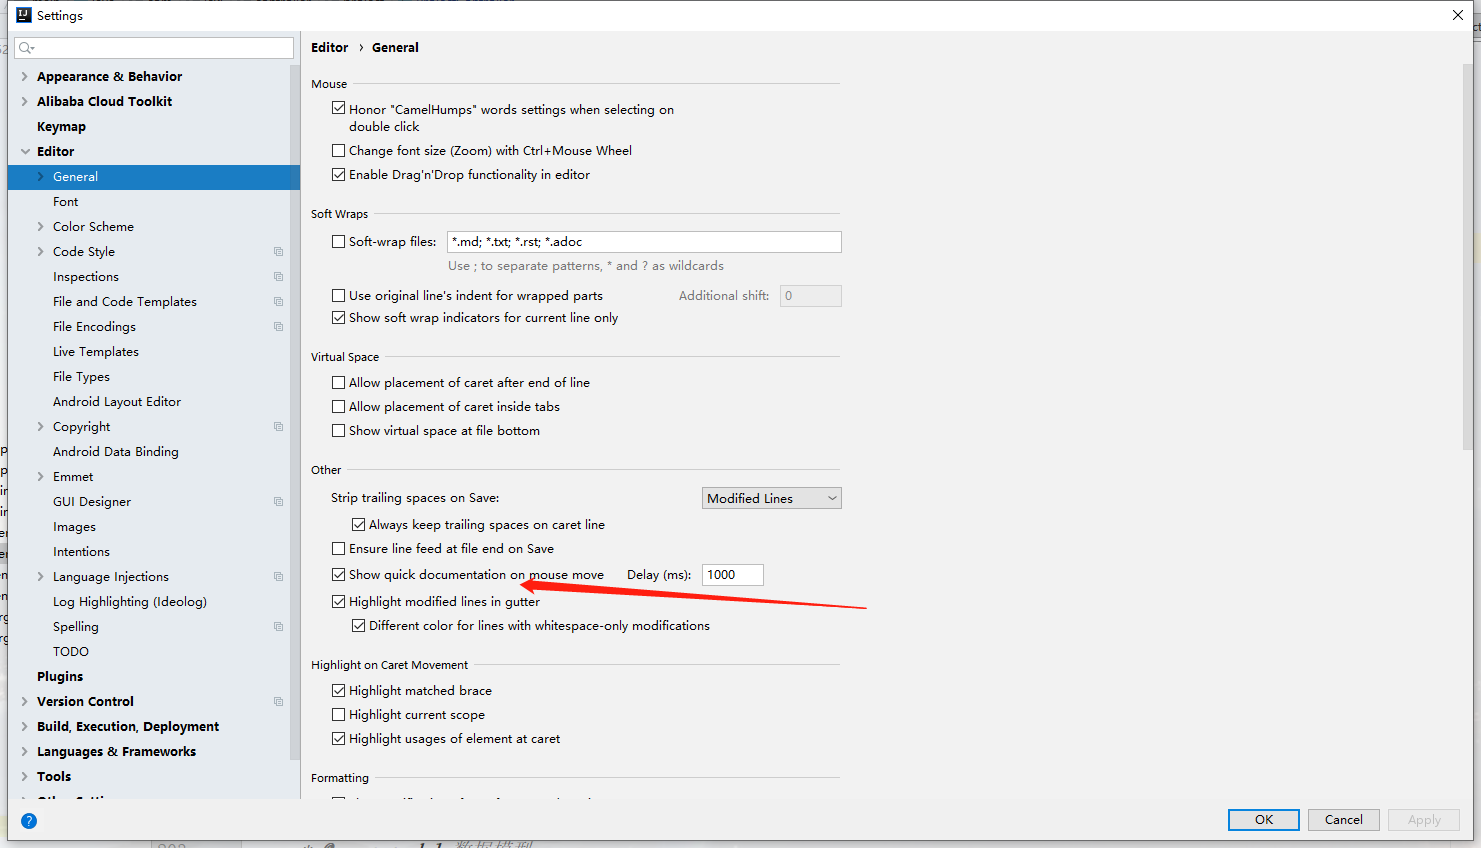1481x848 pixels.
Task: Click the project-level icon beside Version Control
Action: (x=278, y=702)
